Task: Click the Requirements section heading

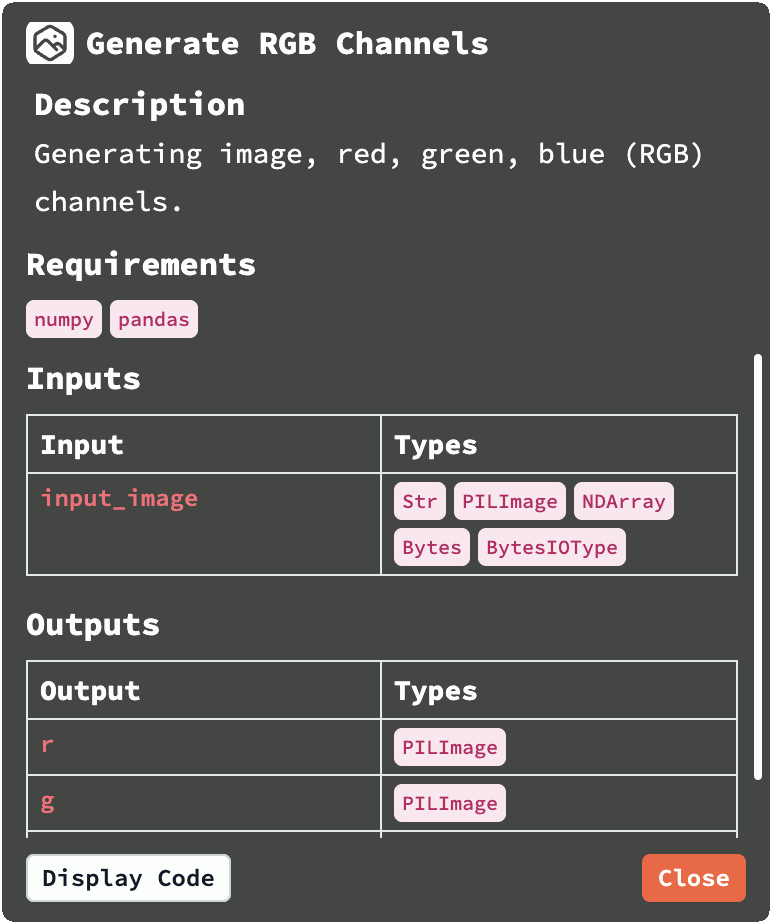Action: coord(141,265)
